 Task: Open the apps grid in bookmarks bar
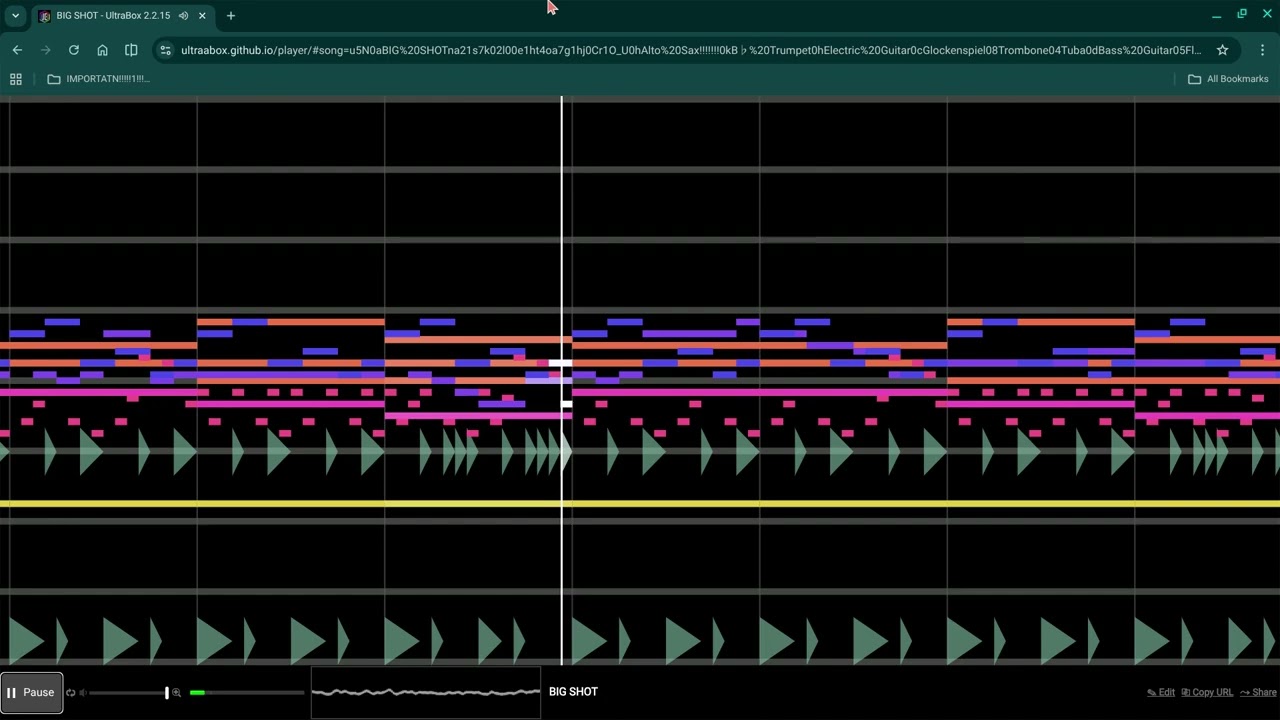16,79
